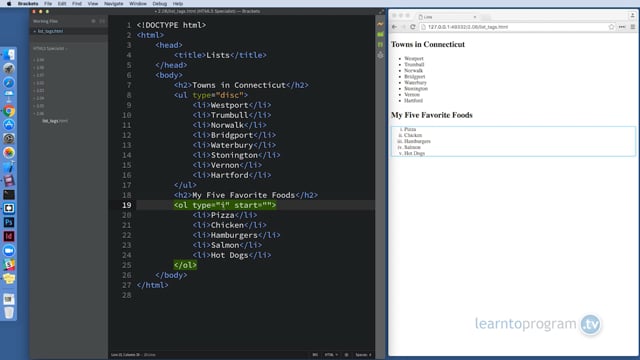This screenshot has height=360, width=640.
Task: Open the Trash in the Dock
Action: (9, 313)
